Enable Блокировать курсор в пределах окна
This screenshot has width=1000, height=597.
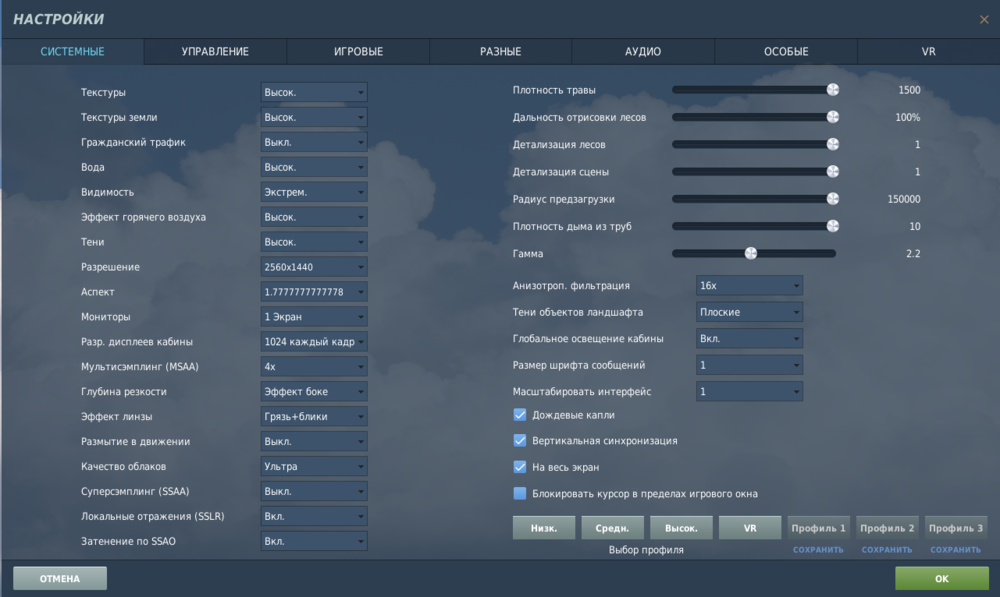[520, 493]
